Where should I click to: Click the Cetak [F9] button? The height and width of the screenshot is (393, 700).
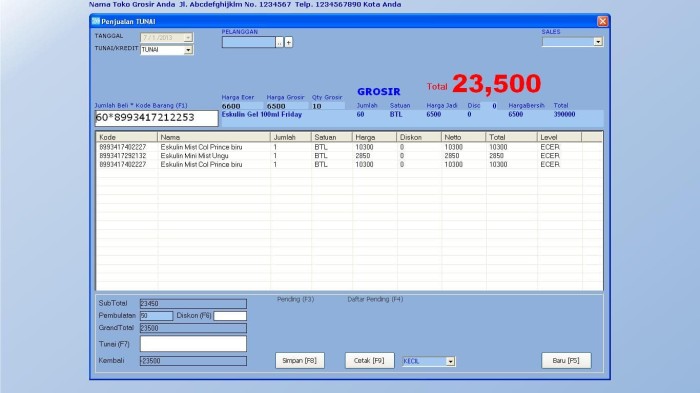[x=369, y=360]
